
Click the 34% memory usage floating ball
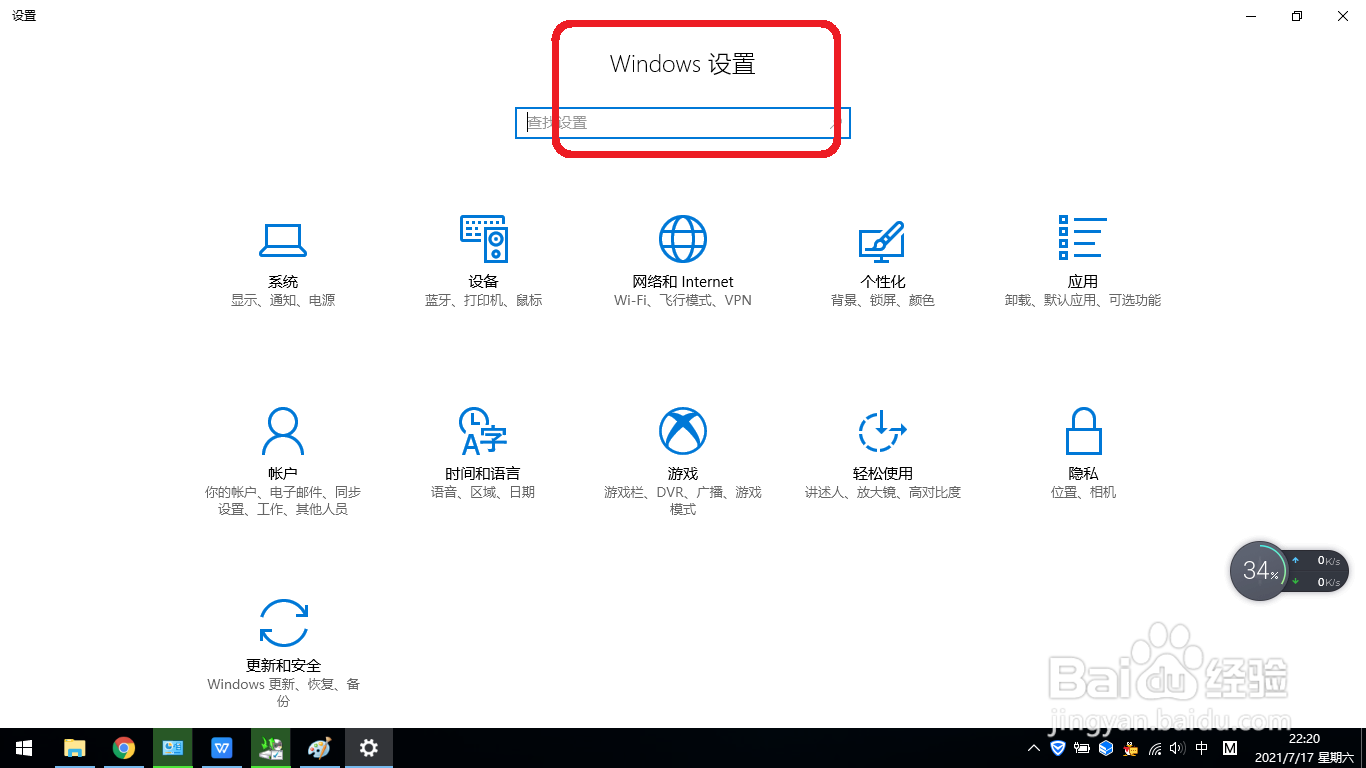pyautogui.click(x=1259, y=571)
